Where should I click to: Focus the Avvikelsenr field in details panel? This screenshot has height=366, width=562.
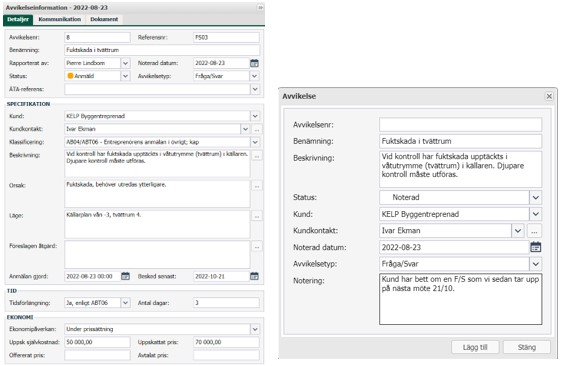pyautogui.click(x=97, y=37)
